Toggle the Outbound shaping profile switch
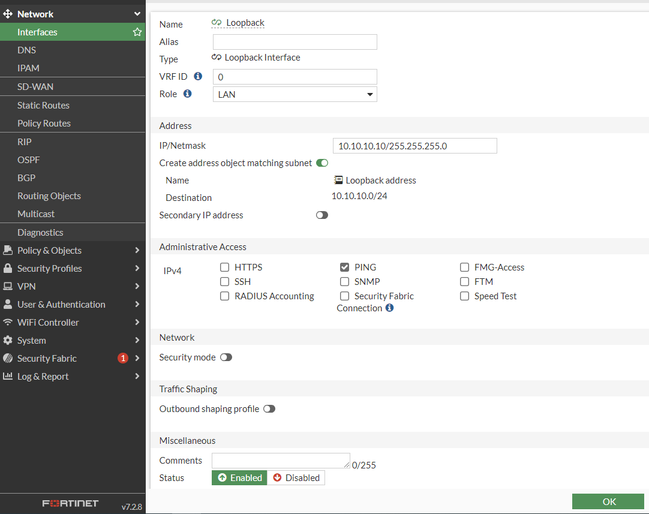 click(269, 409)
